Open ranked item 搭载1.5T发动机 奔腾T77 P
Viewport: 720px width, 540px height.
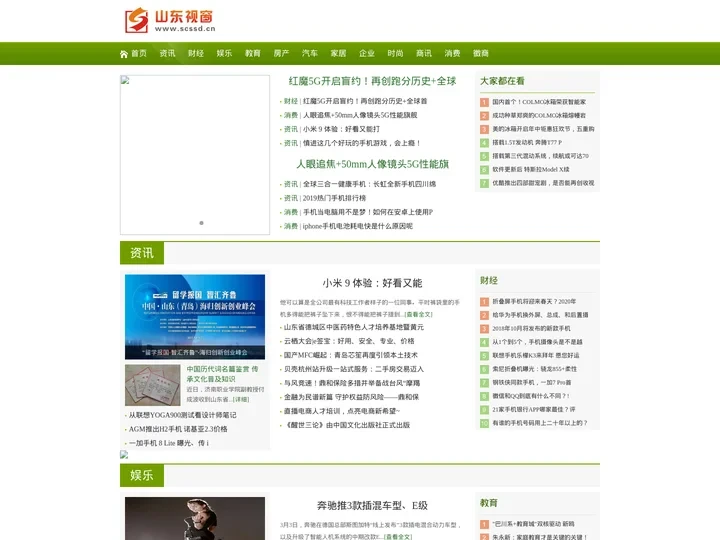click(527, 142)
